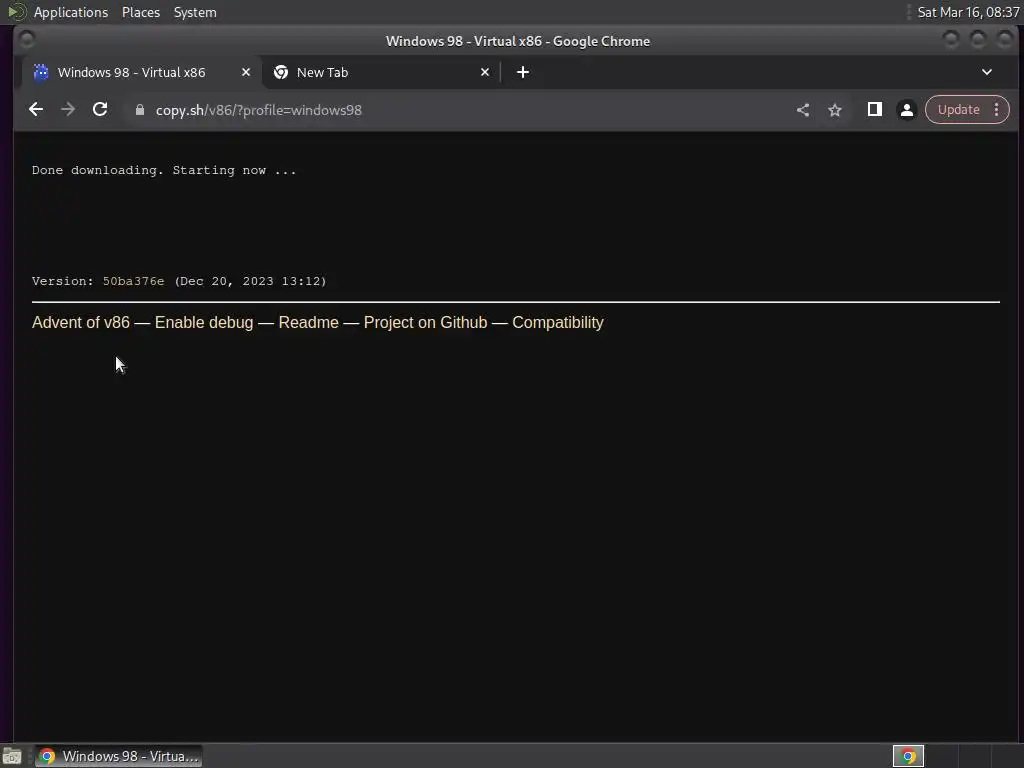Click the show desktop icon in bottom panel
This screenshot has width=1024, height=768.
(x=12, y=756)
